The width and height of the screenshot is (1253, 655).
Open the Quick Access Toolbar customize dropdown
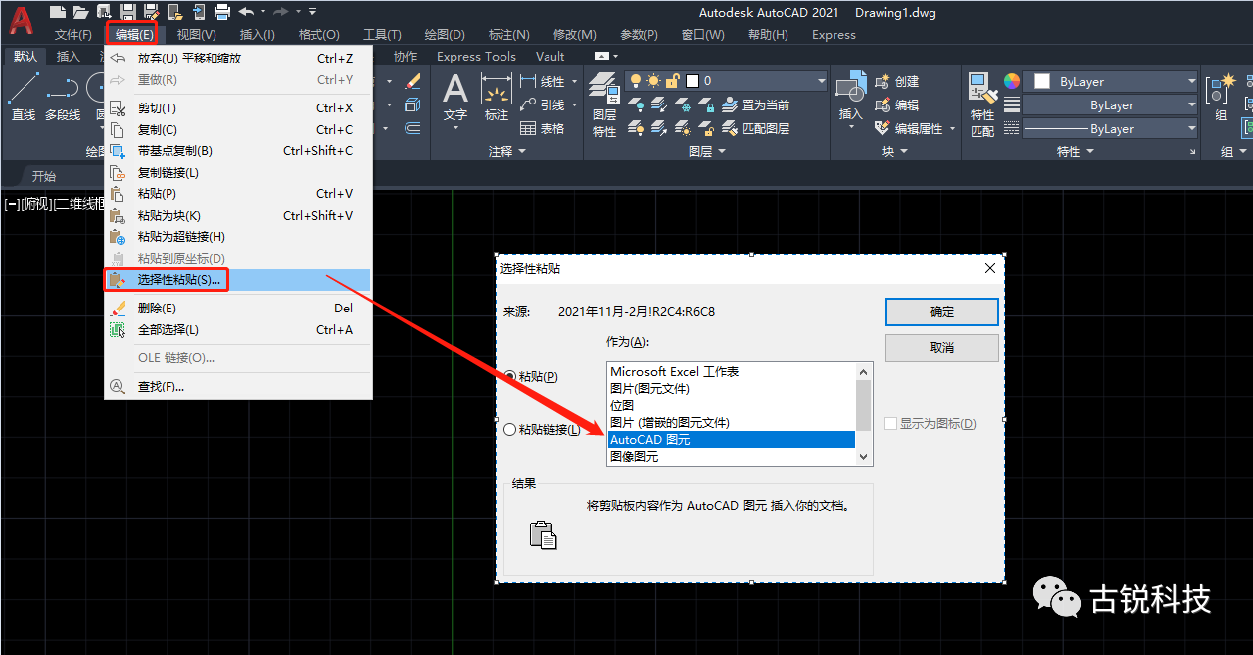[x=313, y=12]
